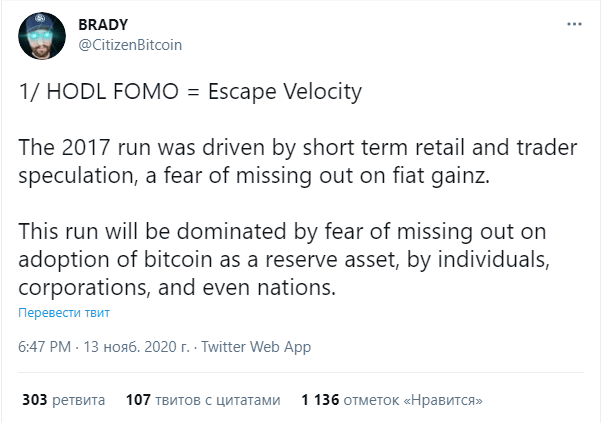Click the '1/ HODL FOMO = Escape Velocity' headline
Image resolution: width=604 pixels, height=423 pixels.
(190, 92)
